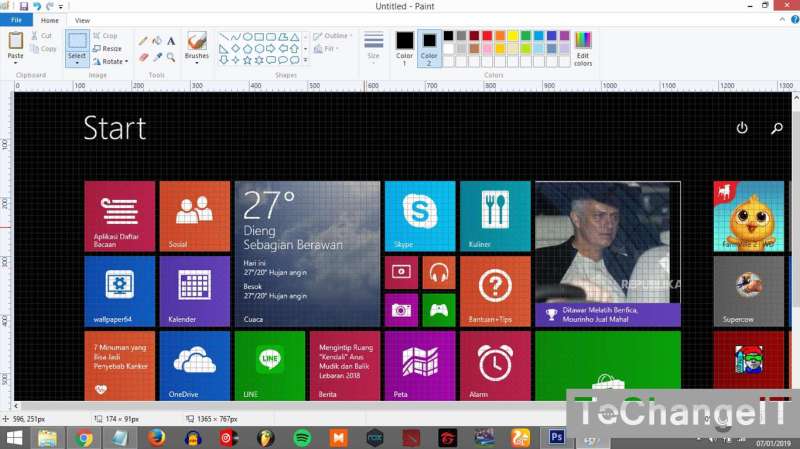Viewport: 800px width, 449px height.
Task: Pick the yellow color swatch
Action: click(513, 36)
